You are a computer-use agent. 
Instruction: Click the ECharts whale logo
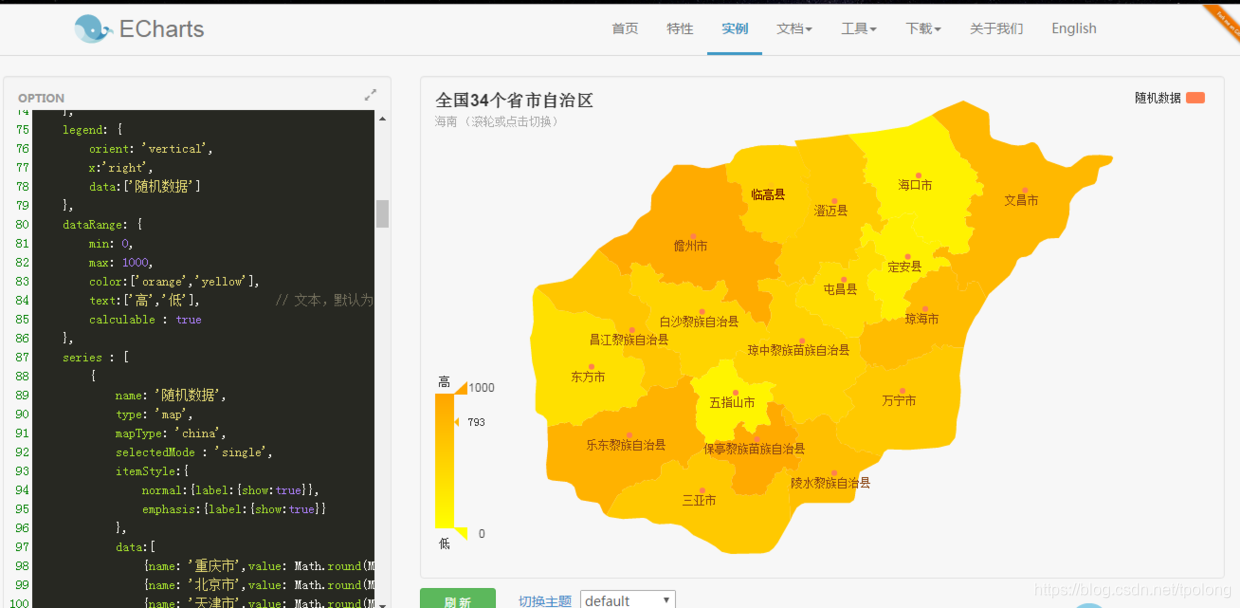[x=93, y=28]
